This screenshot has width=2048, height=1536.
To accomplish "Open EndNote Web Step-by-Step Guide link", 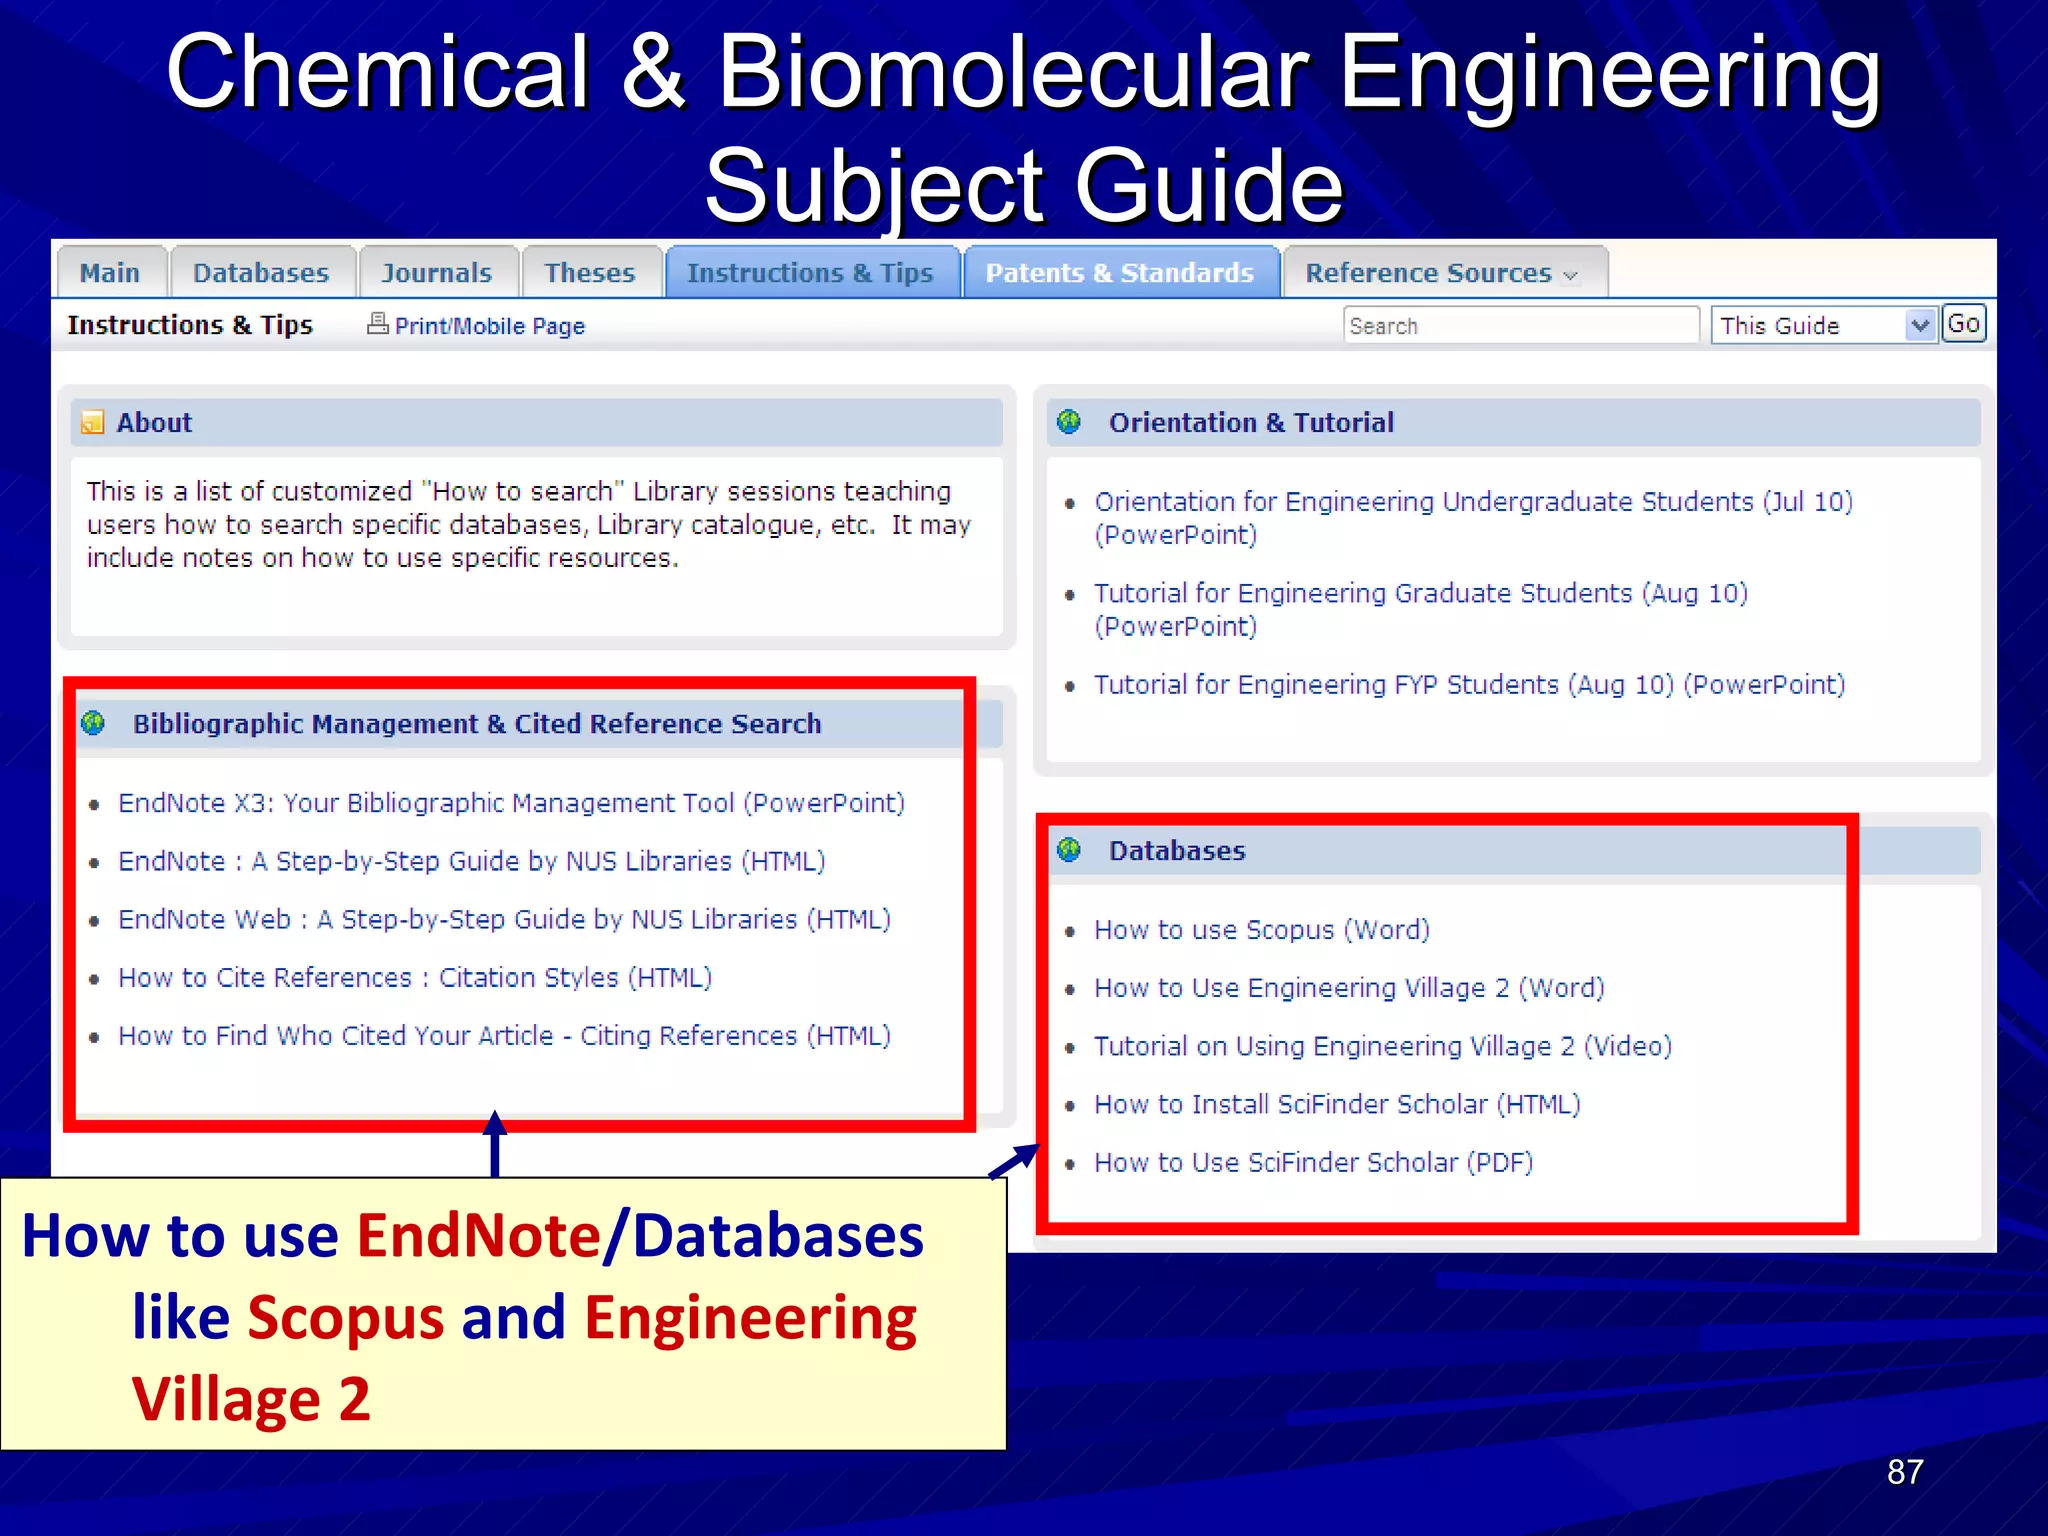I will pos(504,919).
